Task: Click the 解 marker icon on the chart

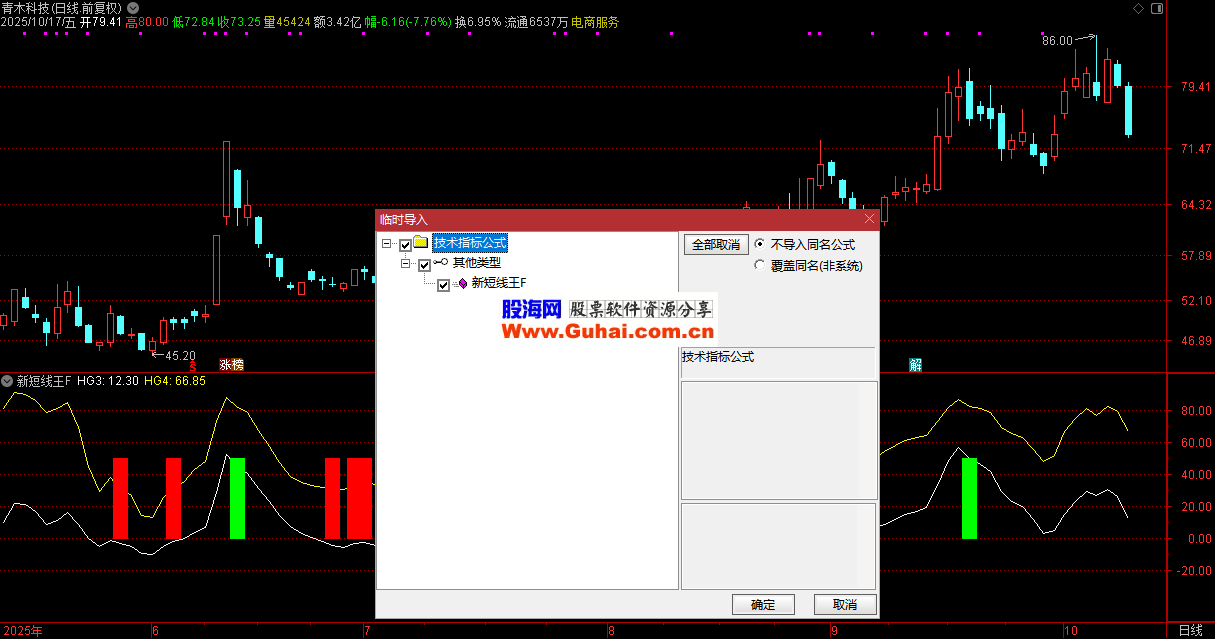Action: (x=915, y=365)
